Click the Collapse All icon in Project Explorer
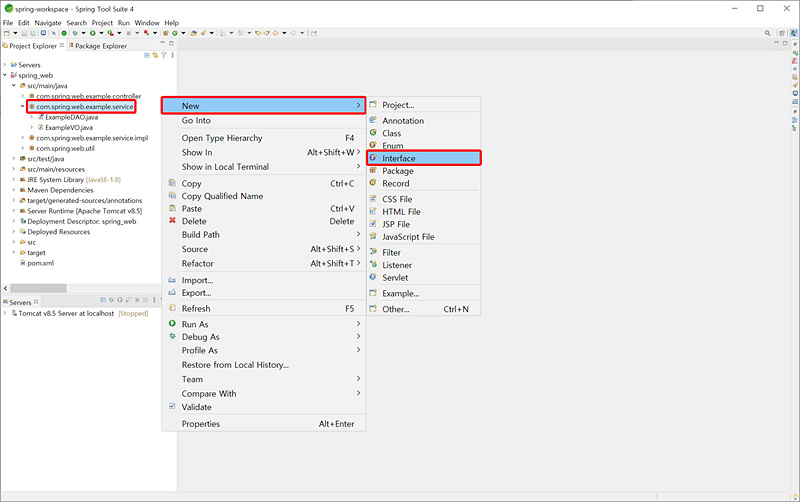Screen dimensions: 800x502 click(147, 55)
